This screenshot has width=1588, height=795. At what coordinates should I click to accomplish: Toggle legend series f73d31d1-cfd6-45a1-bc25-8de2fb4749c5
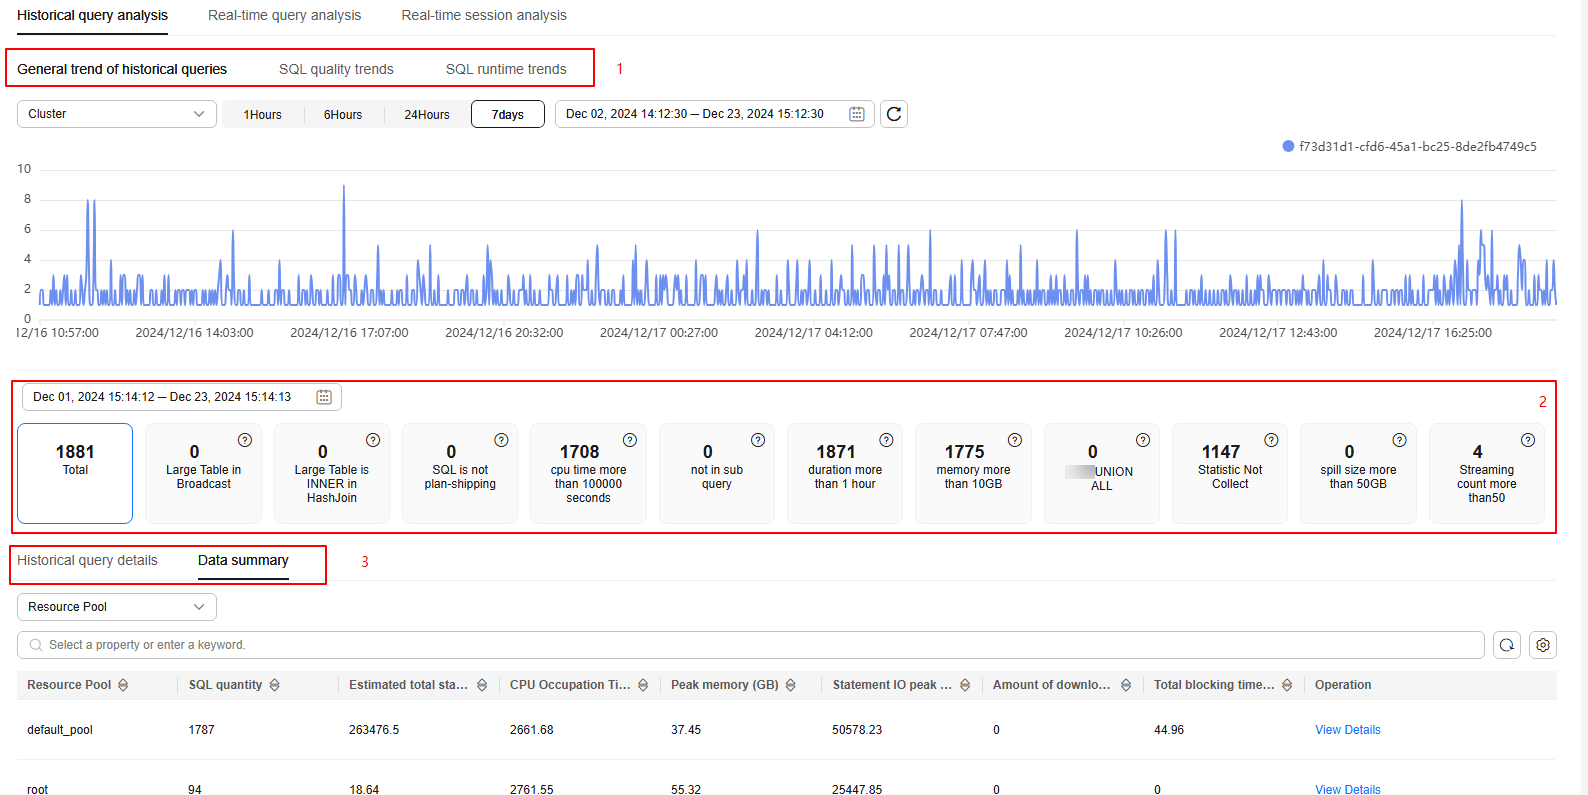(x=1409, y=146)
